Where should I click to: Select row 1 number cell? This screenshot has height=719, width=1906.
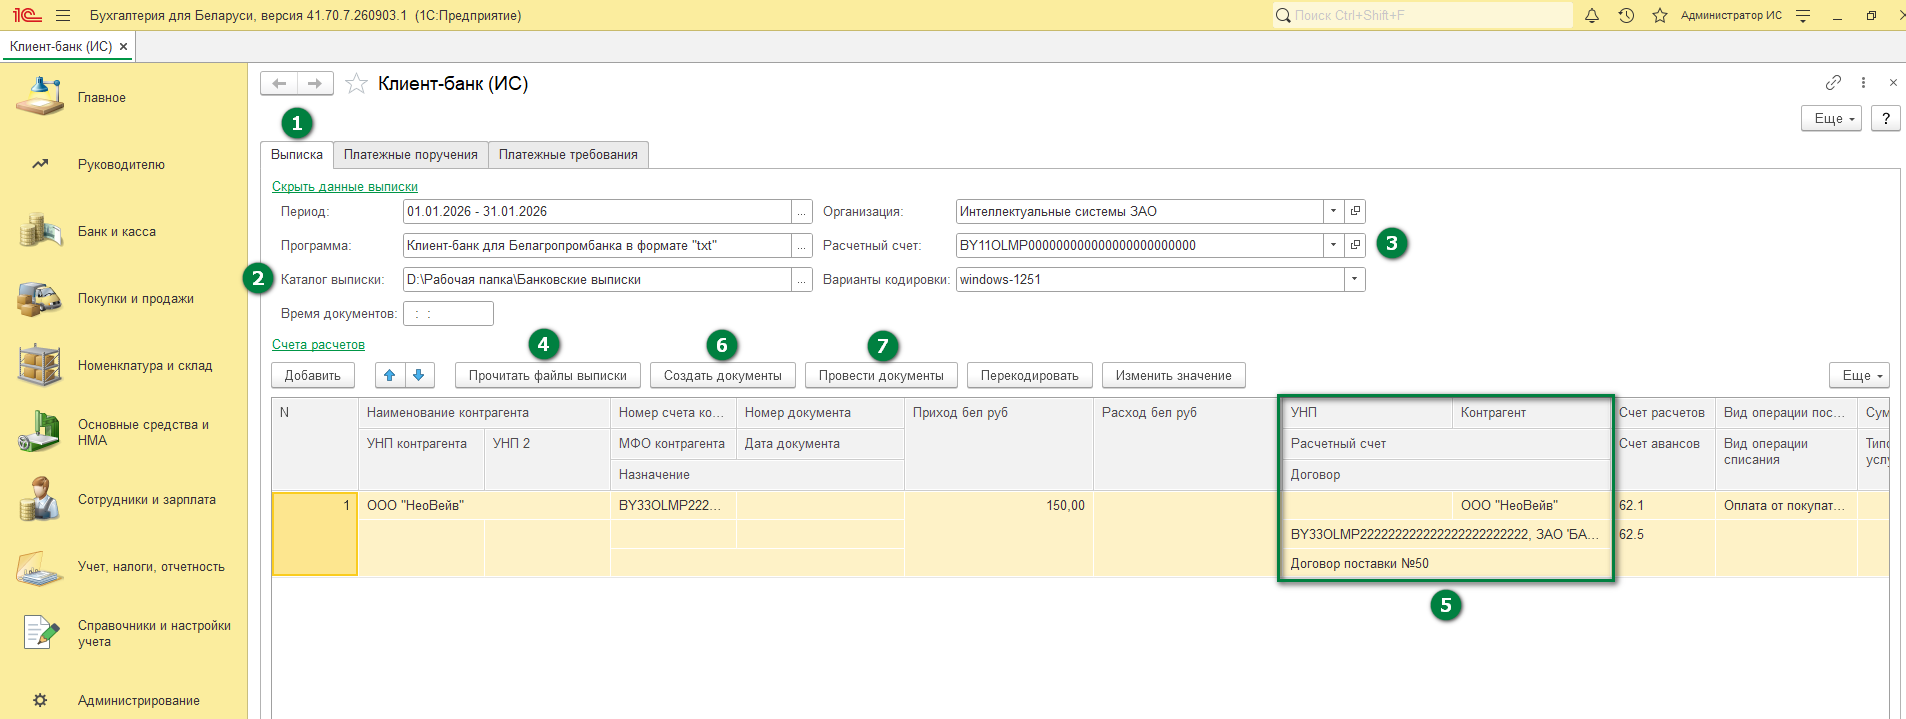[x=314, y=534]
